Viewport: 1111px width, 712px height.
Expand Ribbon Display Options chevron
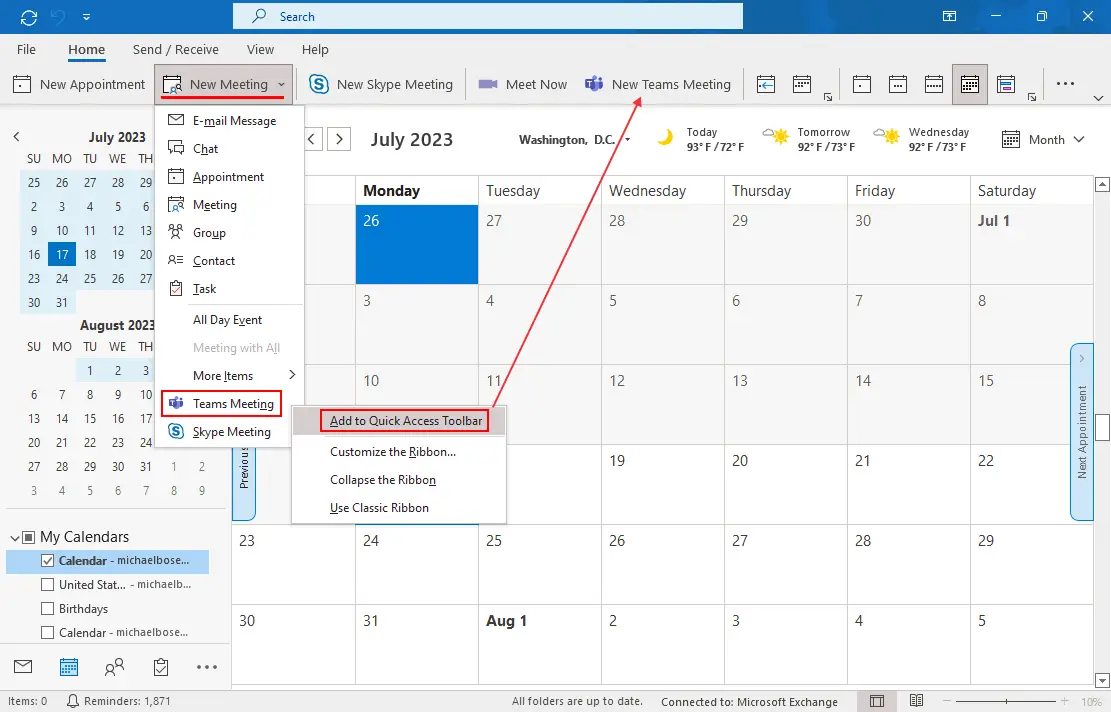pos(1098,98)
